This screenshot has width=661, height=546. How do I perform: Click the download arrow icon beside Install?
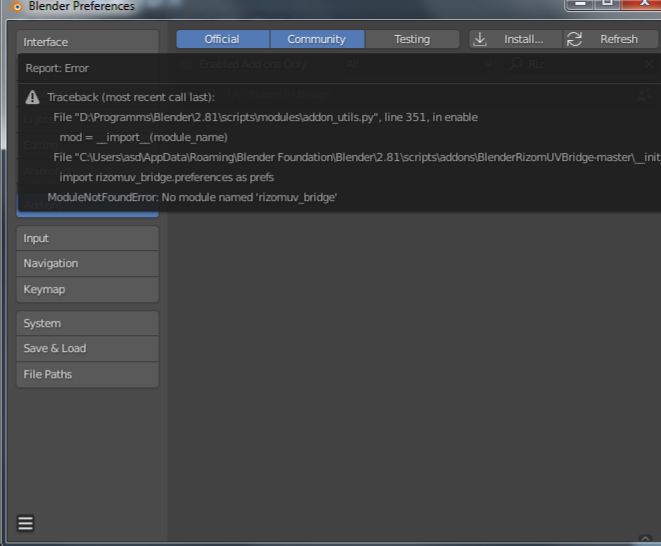point(480,39)
